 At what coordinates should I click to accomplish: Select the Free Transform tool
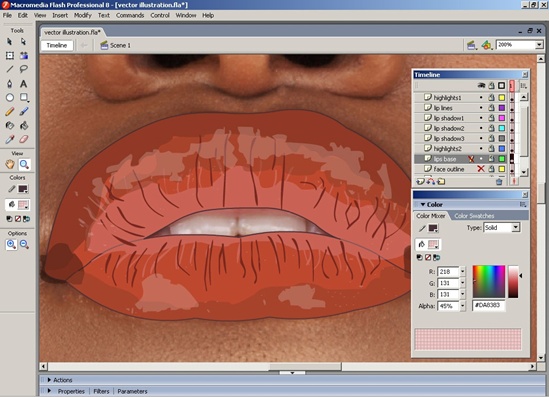click(x=9, y=56)
